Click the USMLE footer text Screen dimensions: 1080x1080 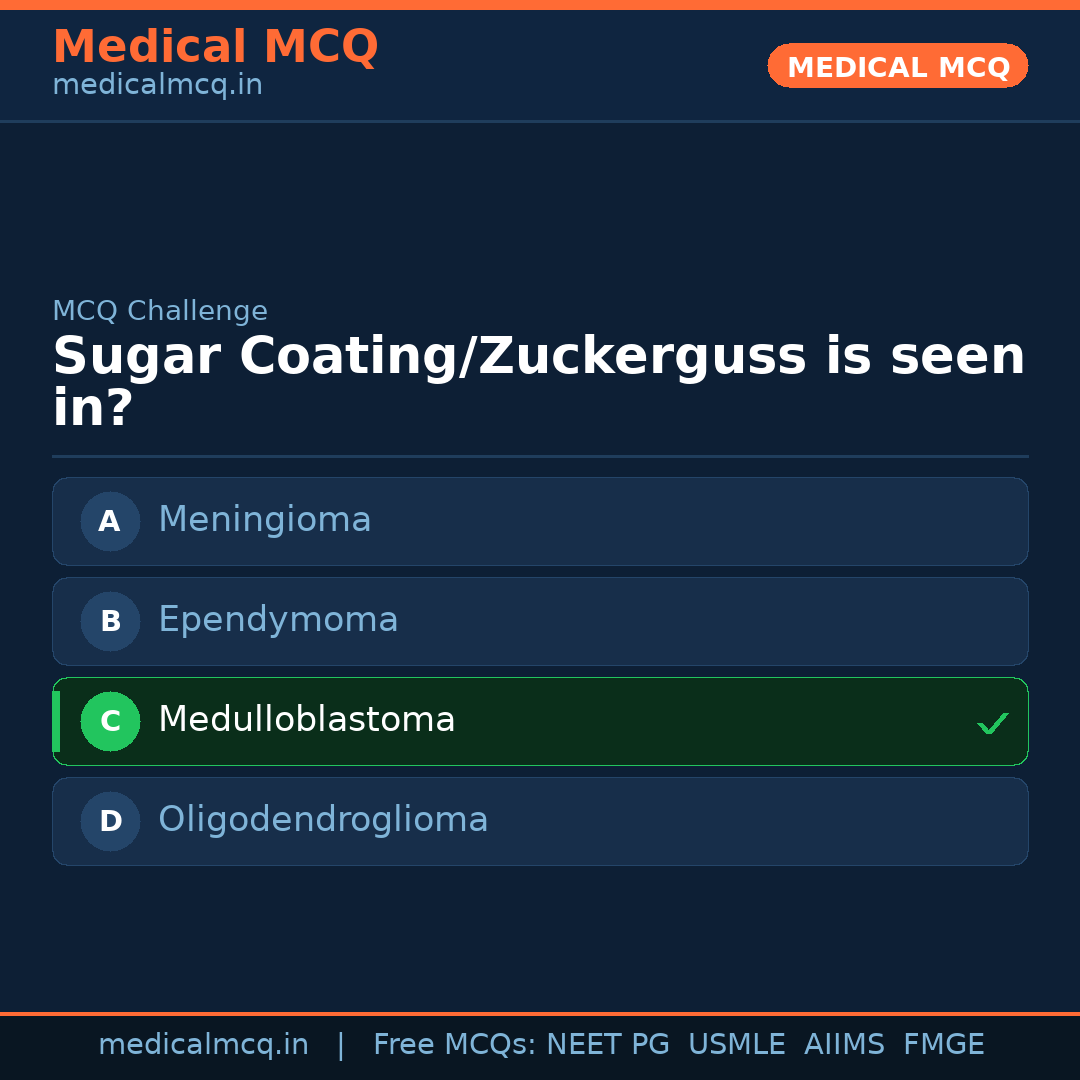[736, 1045]
